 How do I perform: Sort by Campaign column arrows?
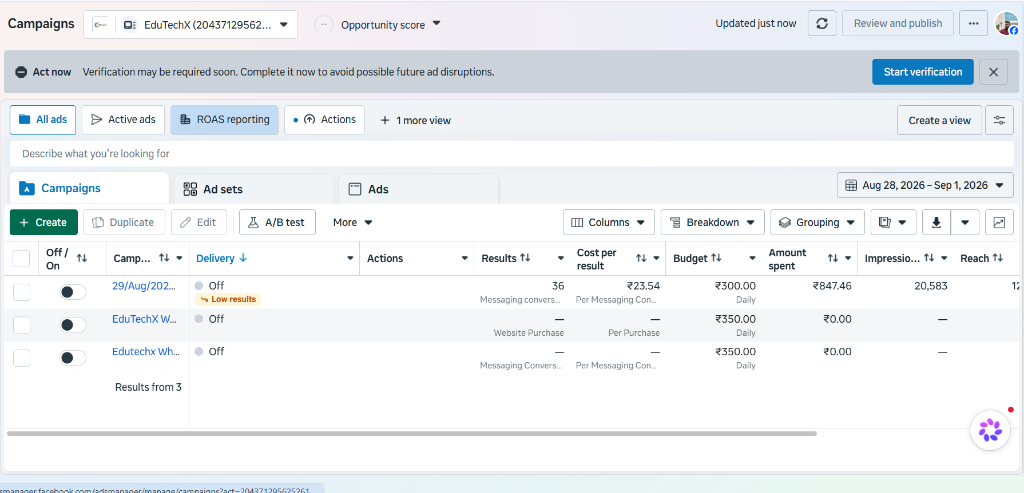point(164,259)
